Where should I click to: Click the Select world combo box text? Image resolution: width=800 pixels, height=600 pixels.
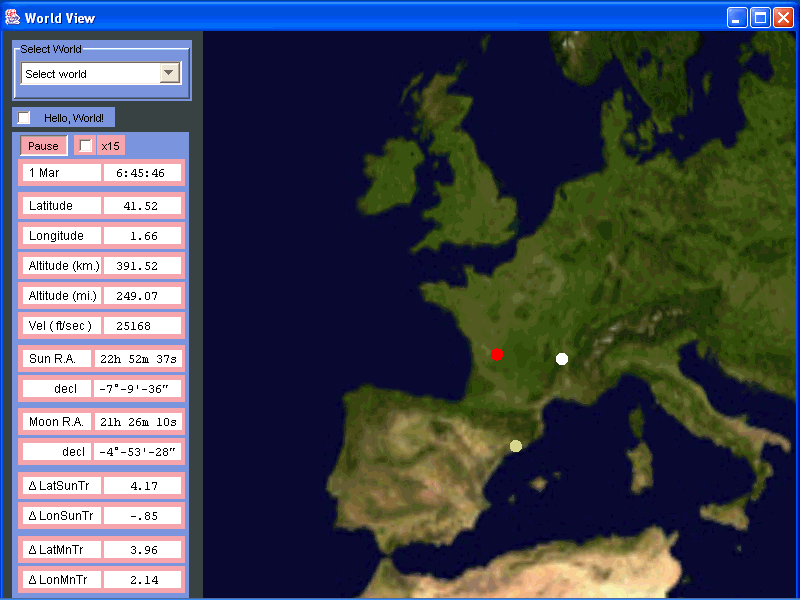click(90, 74)
